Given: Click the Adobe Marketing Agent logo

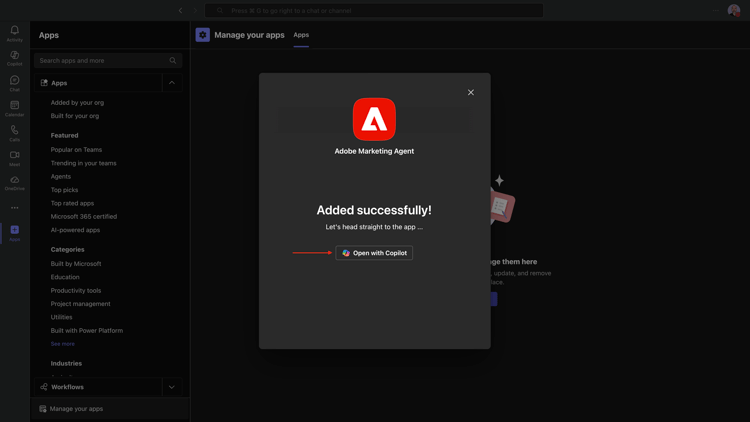Looking at the screenshot, I should click(x=374, y=119).
